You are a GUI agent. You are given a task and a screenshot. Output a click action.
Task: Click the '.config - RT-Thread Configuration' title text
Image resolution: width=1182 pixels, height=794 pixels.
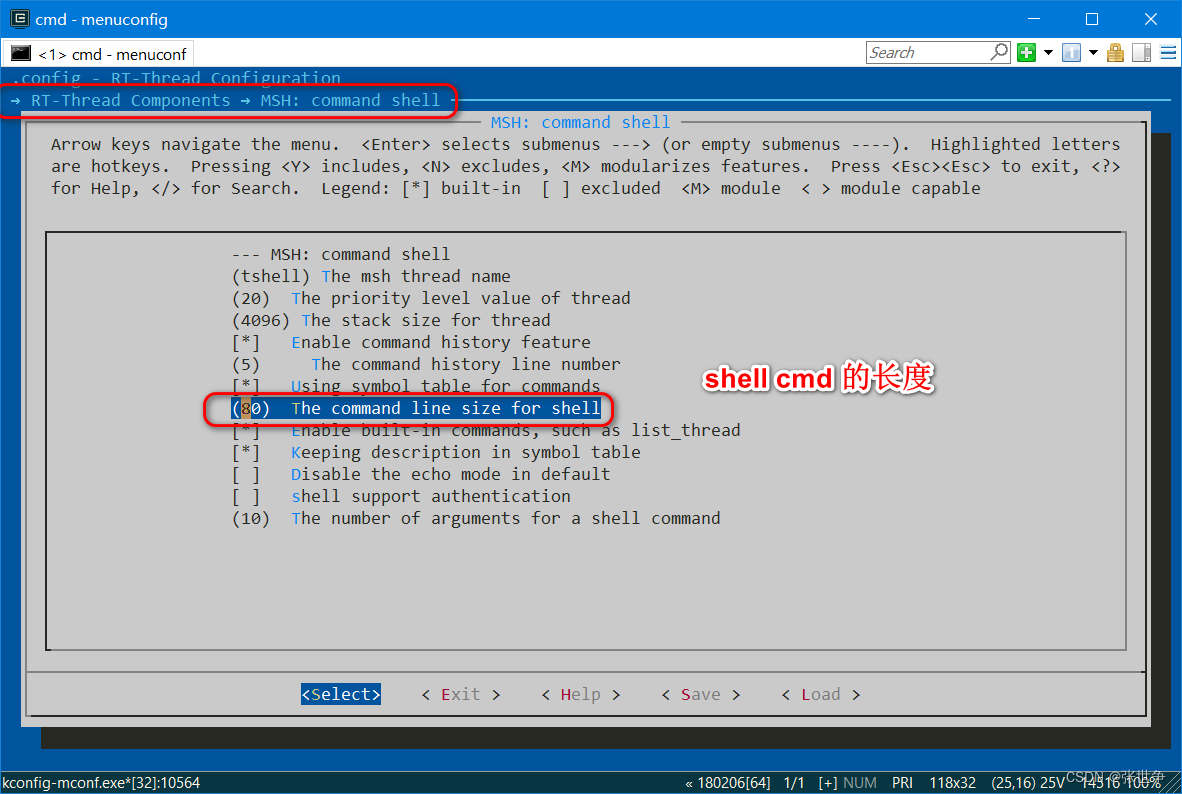coord(176,78)
